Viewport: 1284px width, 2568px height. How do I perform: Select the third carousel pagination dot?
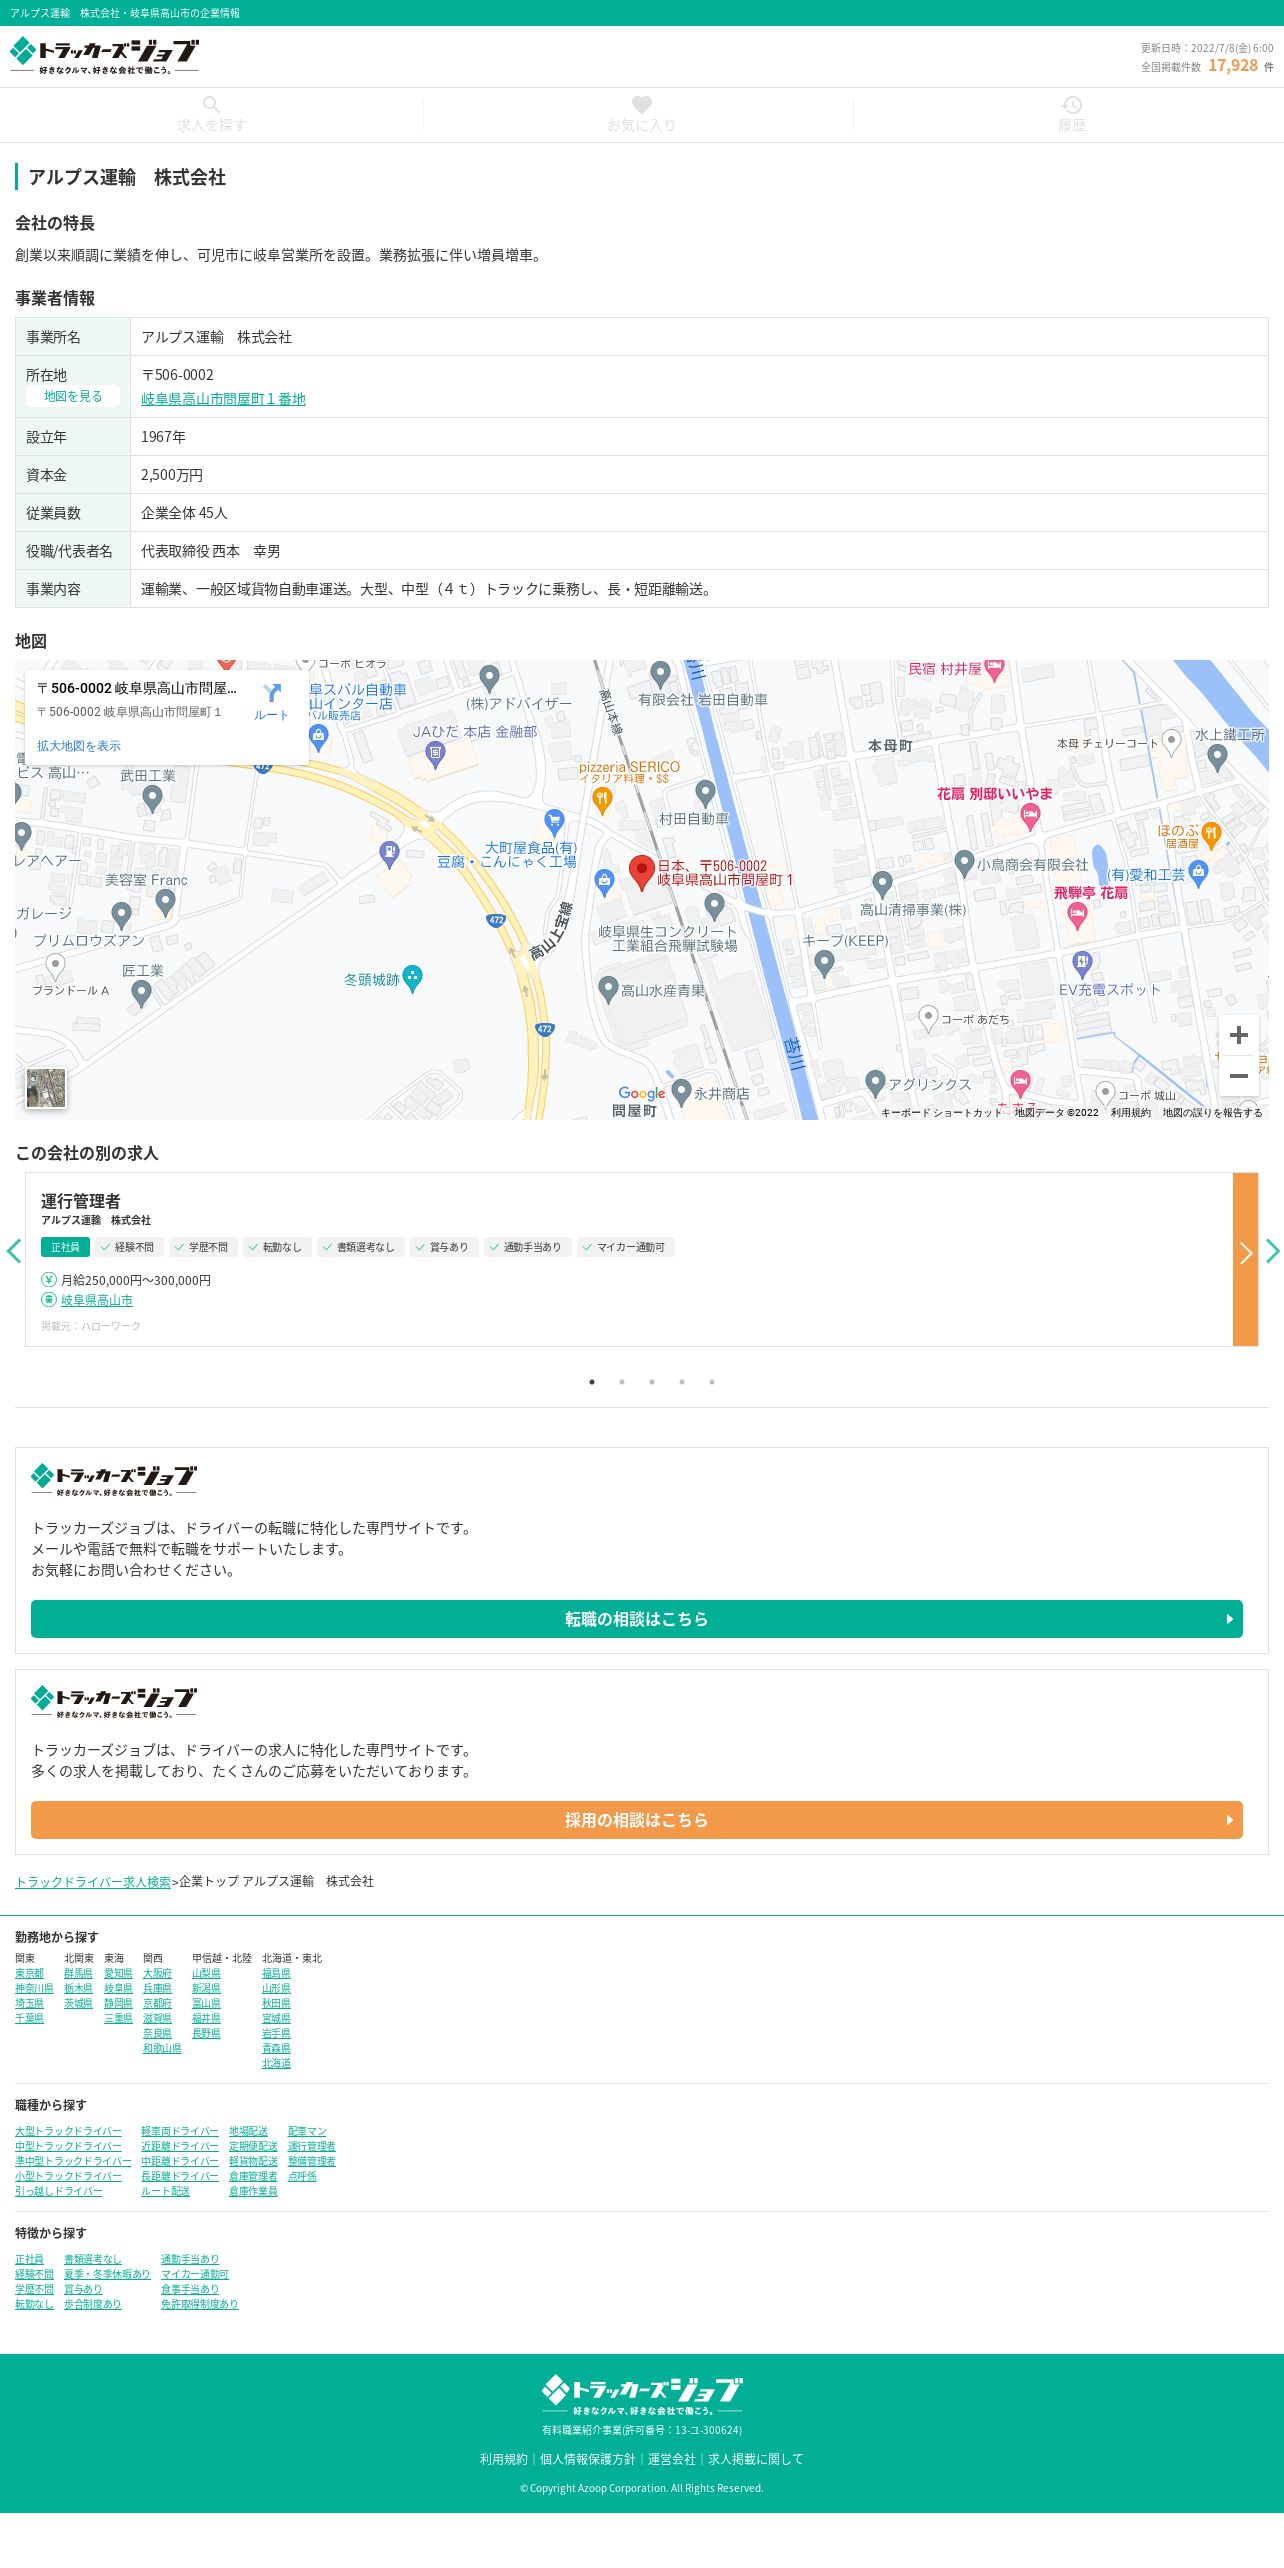coord(652,1382)
